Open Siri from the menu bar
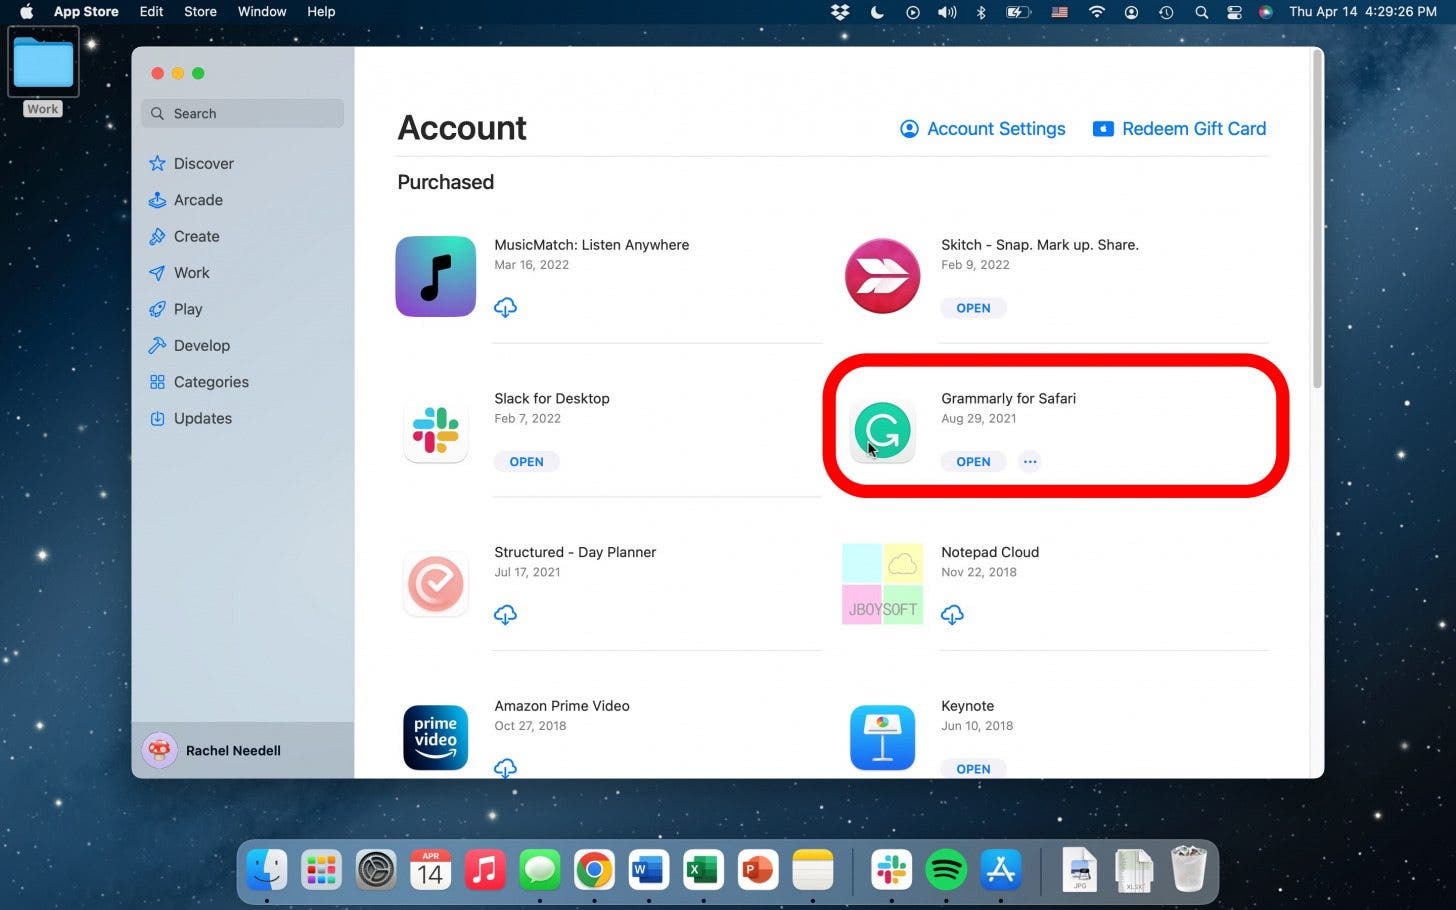 (1266, 12)
